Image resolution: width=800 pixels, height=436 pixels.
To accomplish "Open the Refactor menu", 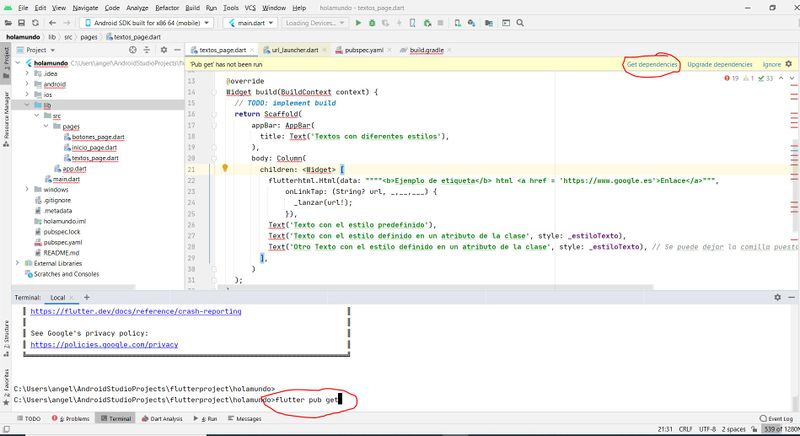I will click(167, 8).
